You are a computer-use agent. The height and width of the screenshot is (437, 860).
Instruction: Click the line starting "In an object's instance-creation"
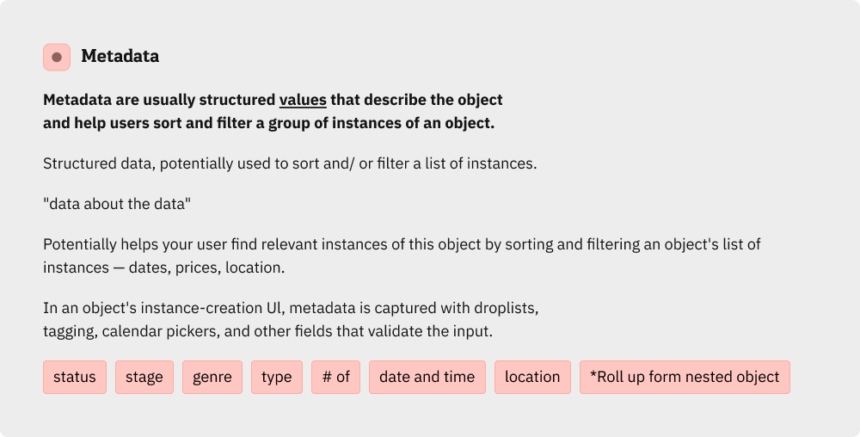pyautogui.click(x=291, y=308)
